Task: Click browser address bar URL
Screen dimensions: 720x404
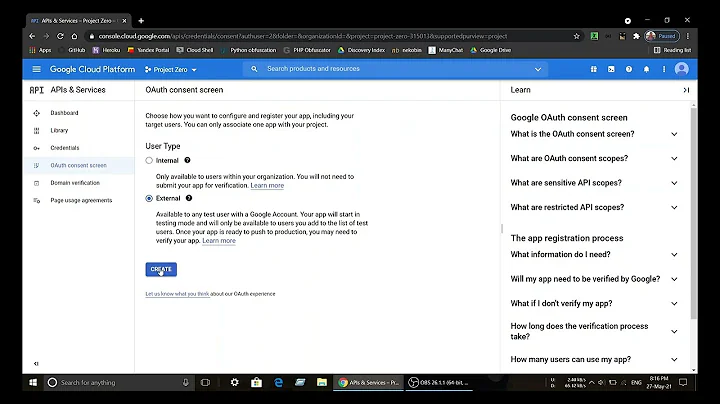Action: coord(303,36)
